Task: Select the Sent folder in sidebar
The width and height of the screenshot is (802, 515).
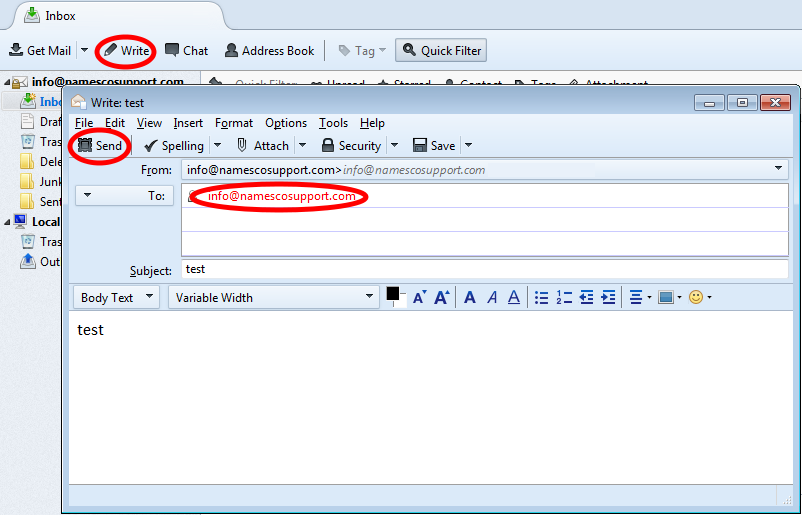Action: (40, 201)
